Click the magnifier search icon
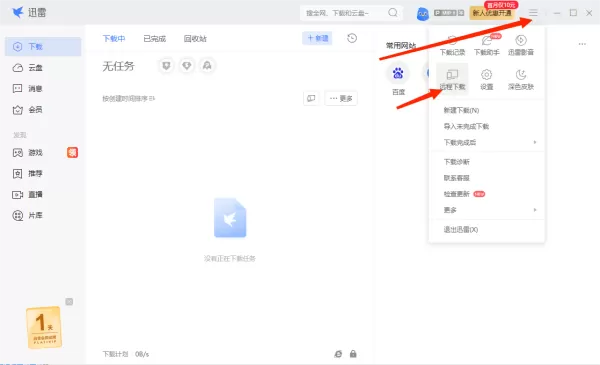Screen dimensions: 600x365 pyautogui.click(x=393, y=13)
